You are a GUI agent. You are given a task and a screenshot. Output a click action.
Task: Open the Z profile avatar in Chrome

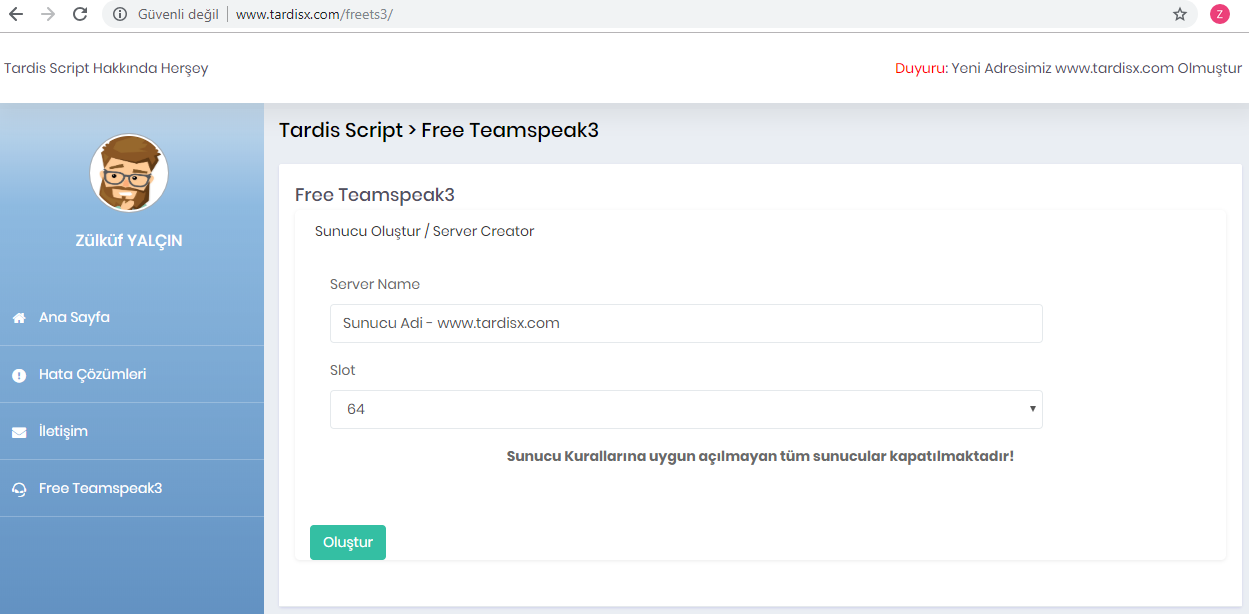tap(1219, 14)
